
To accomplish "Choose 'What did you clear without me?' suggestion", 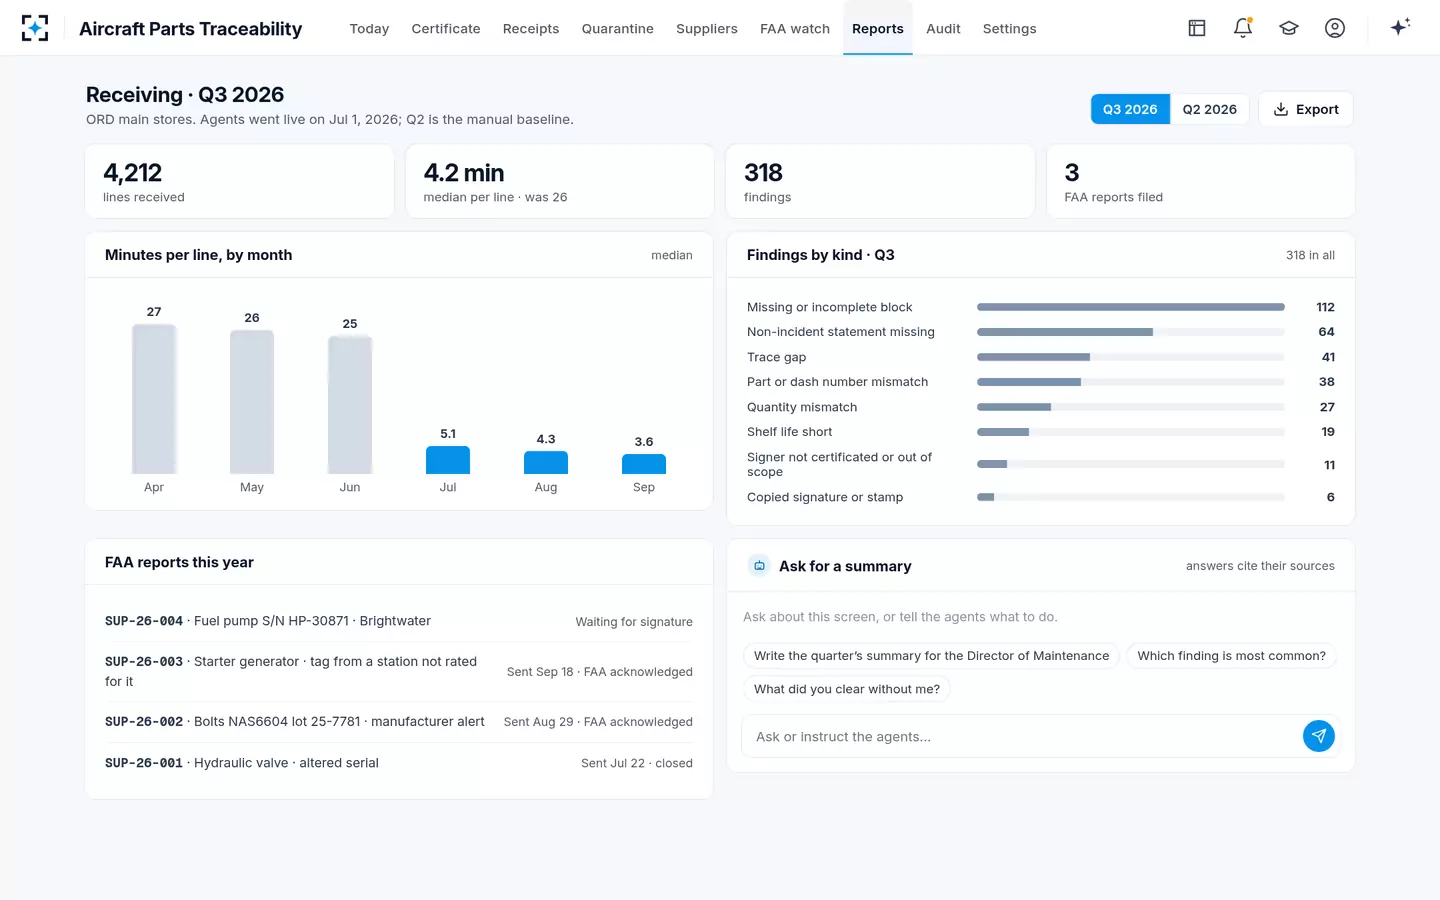I will [x=847, y=689].
